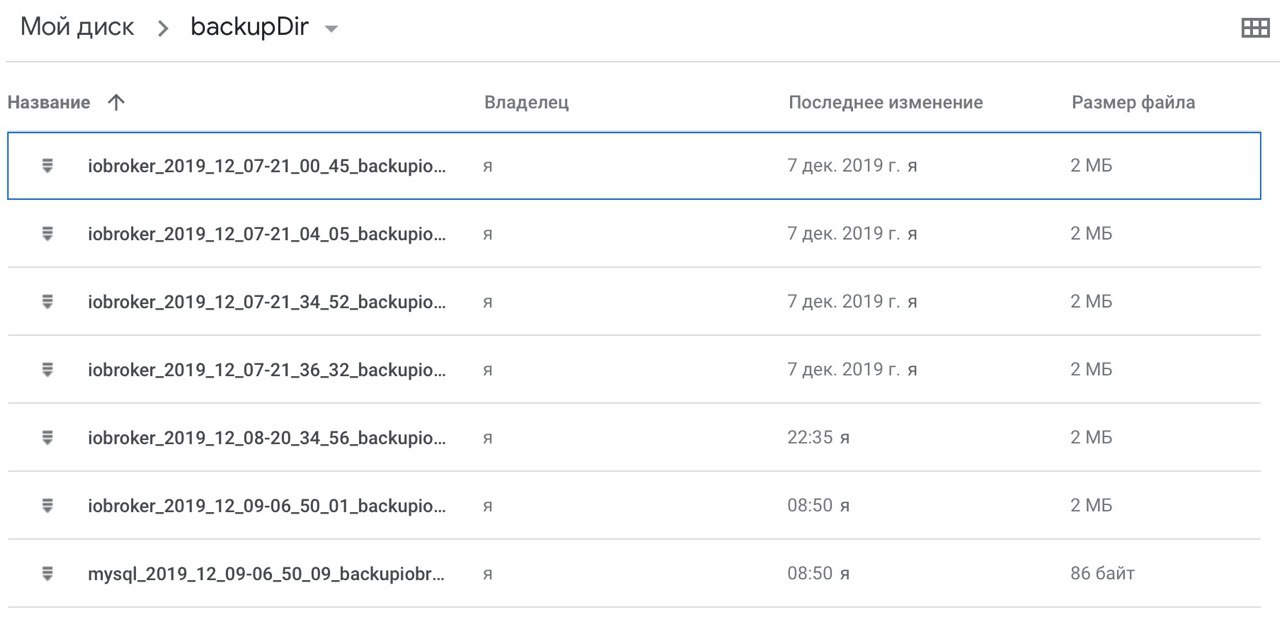Click file icon of mysql_2019_12_09-06_50_09 backup
This screenshot has width=1280, height=632.
(x=47, y=574)
